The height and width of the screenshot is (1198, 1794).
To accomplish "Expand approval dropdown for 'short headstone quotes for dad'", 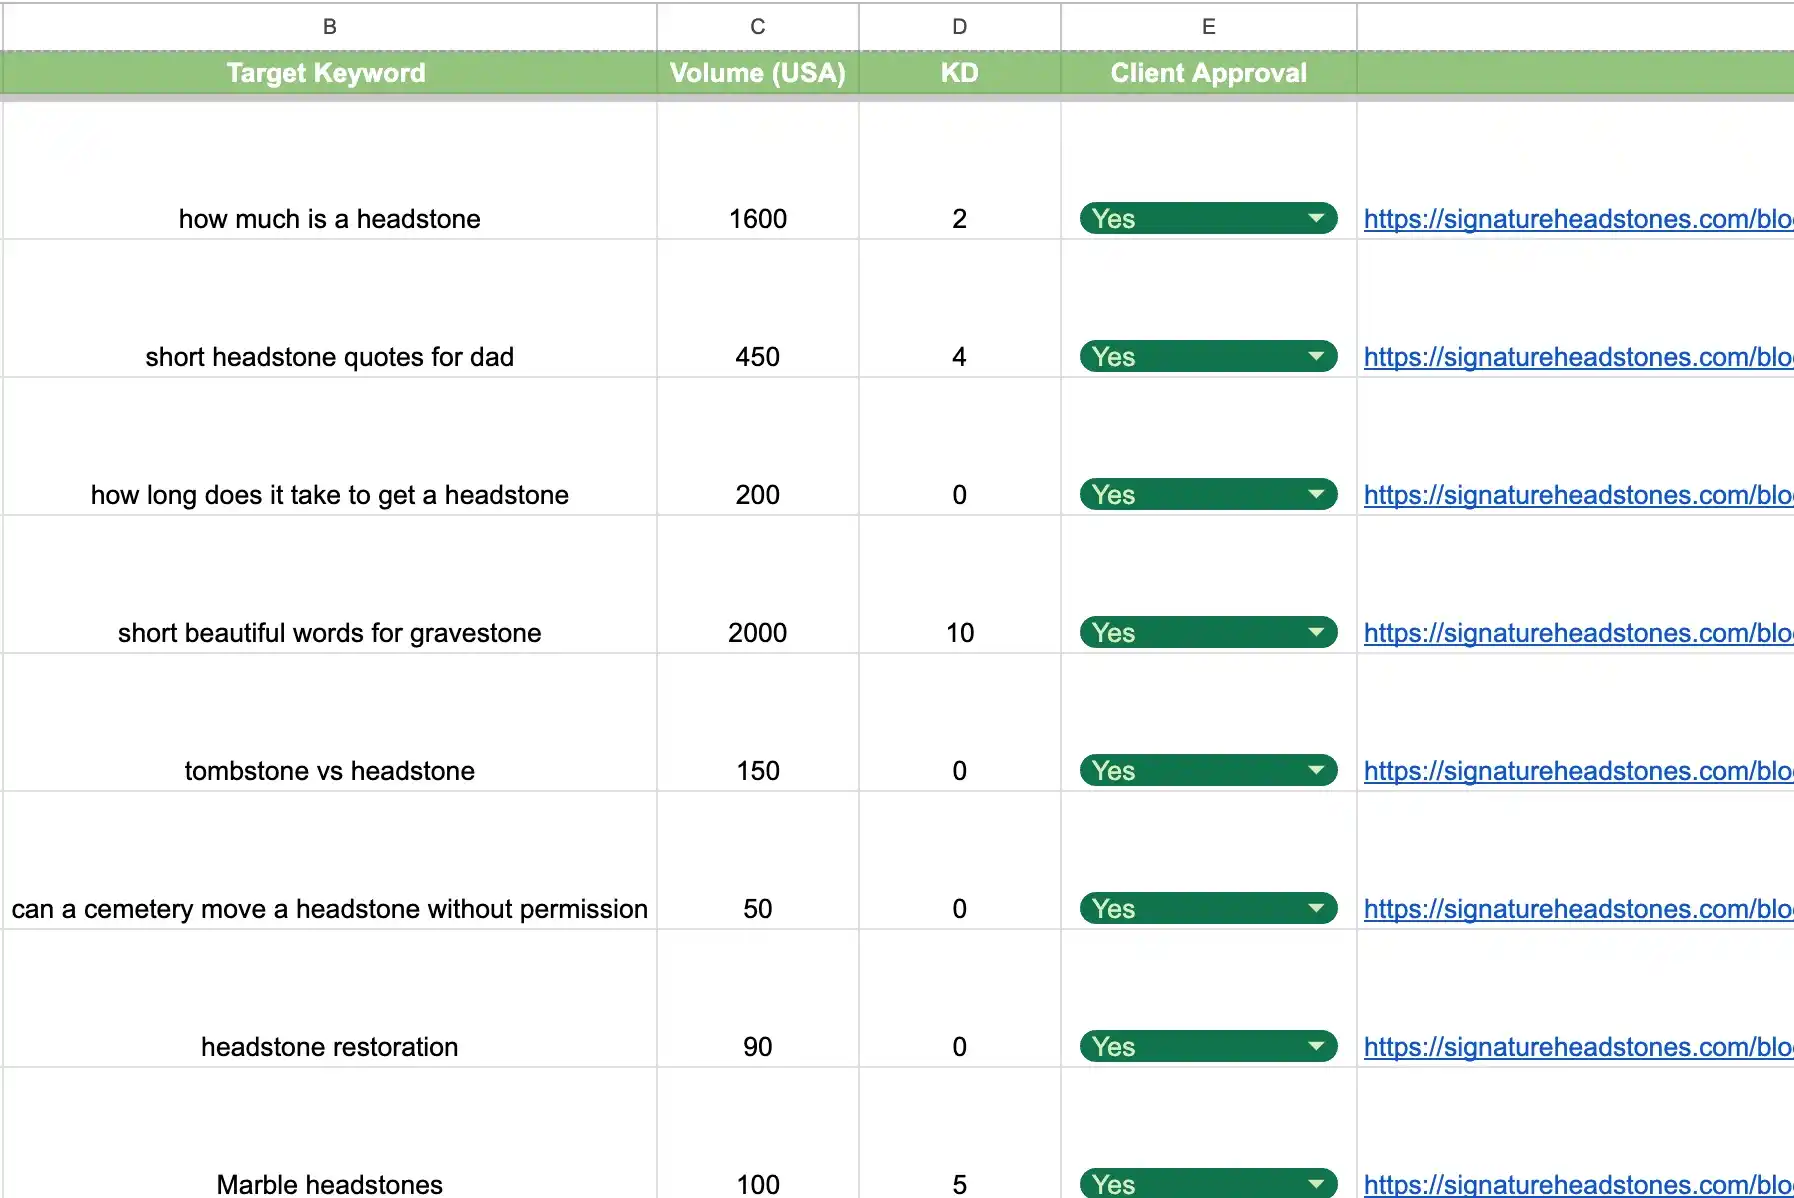I will [1315, 356].
